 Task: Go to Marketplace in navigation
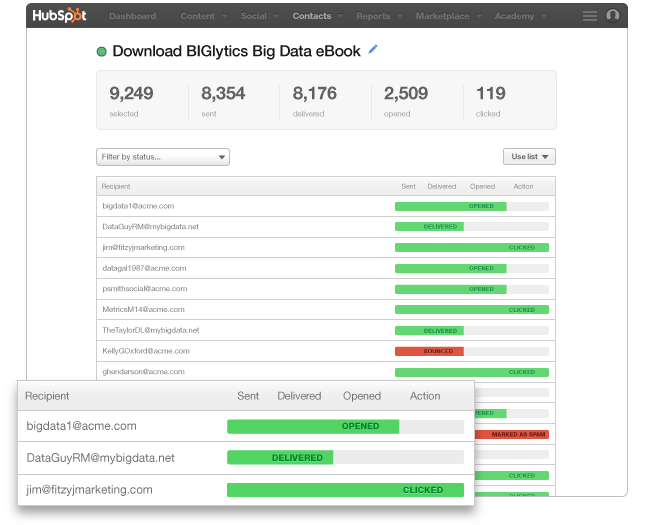point(445,16)
